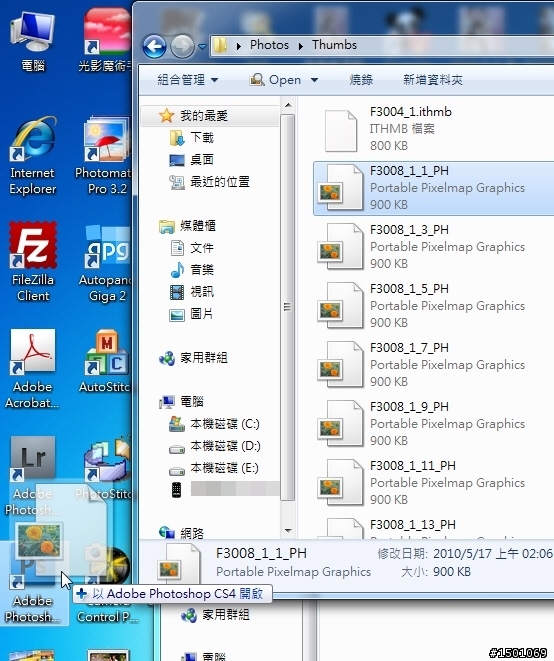Select file F3008_1_3_PH
This screenshot has width=554, height=661.
[x=433, y=247]
